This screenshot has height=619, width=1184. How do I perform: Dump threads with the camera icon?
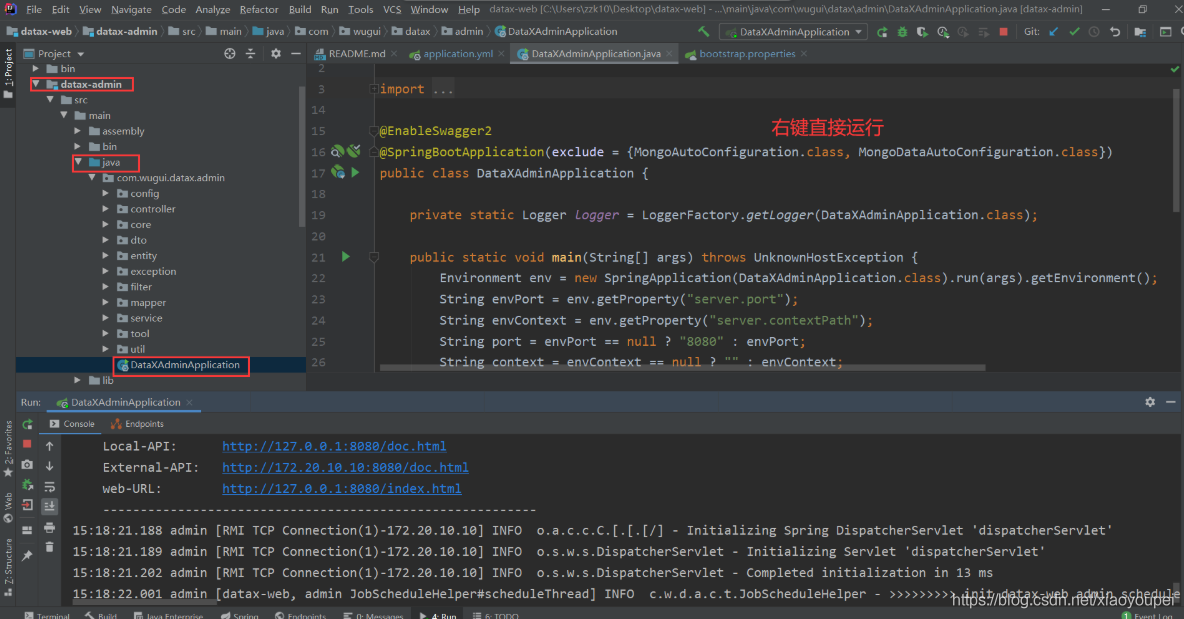tap(27, 464)
